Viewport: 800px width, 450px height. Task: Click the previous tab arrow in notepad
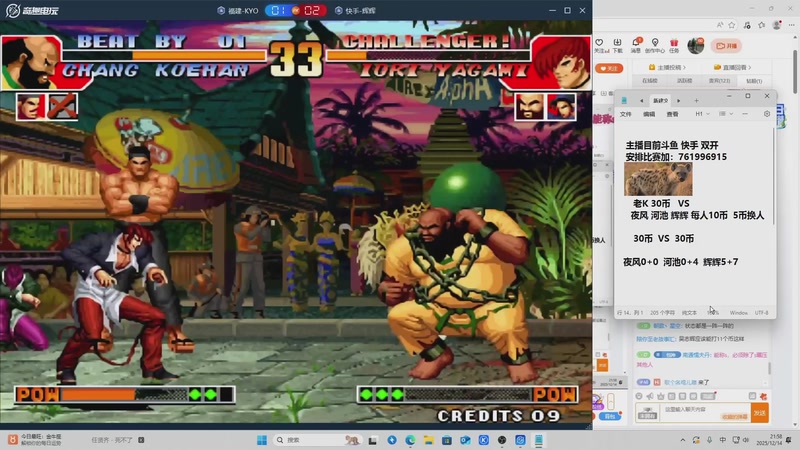(641, 101)
